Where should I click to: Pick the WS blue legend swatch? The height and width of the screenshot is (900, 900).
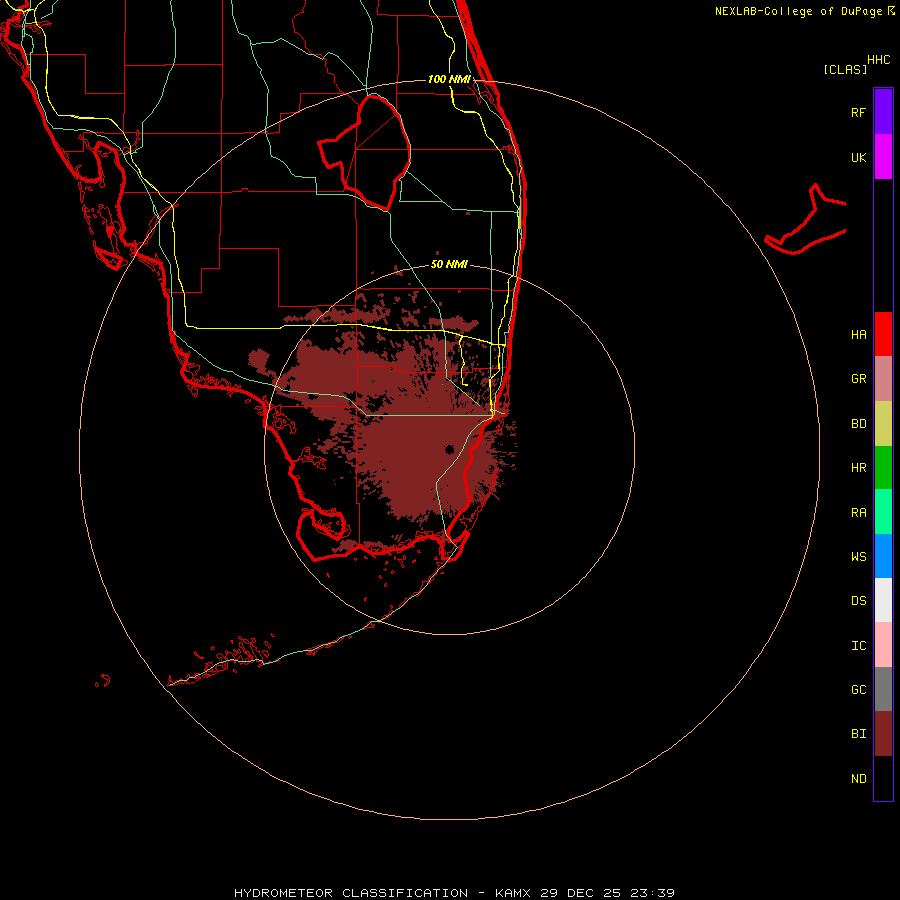point(883,556)
